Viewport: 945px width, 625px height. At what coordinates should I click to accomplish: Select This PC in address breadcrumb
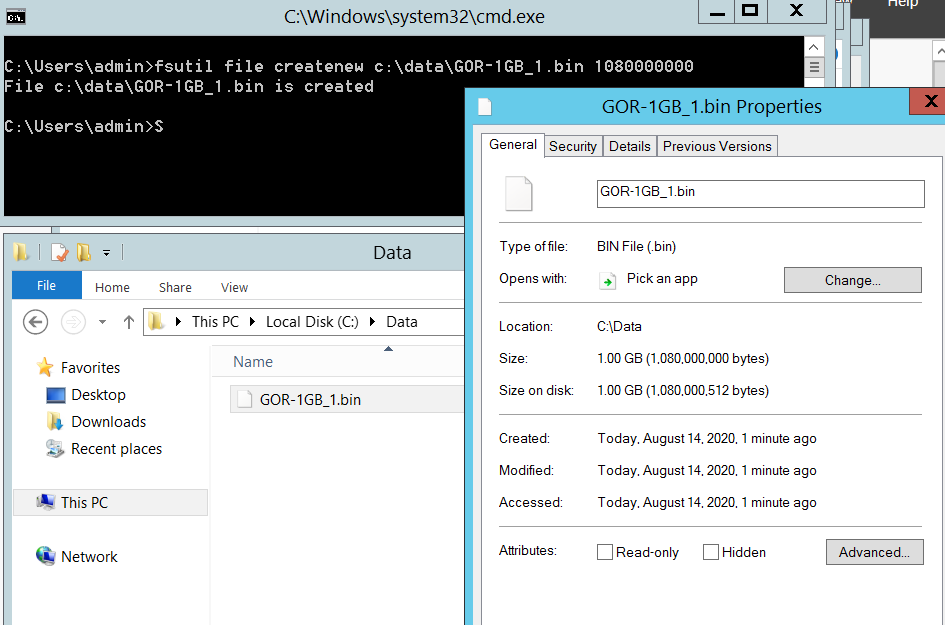[215, 322]
